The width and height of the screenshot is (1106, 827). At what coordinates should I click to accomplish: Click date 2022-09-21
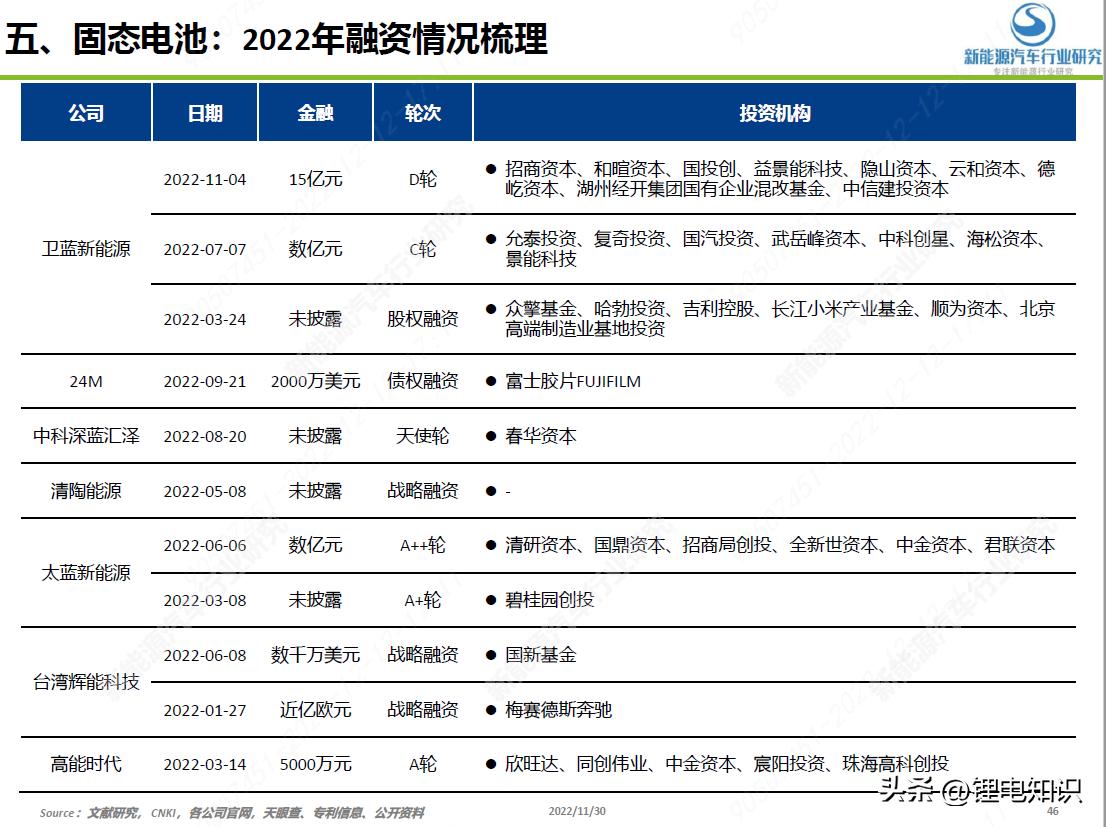coord(205,382)
